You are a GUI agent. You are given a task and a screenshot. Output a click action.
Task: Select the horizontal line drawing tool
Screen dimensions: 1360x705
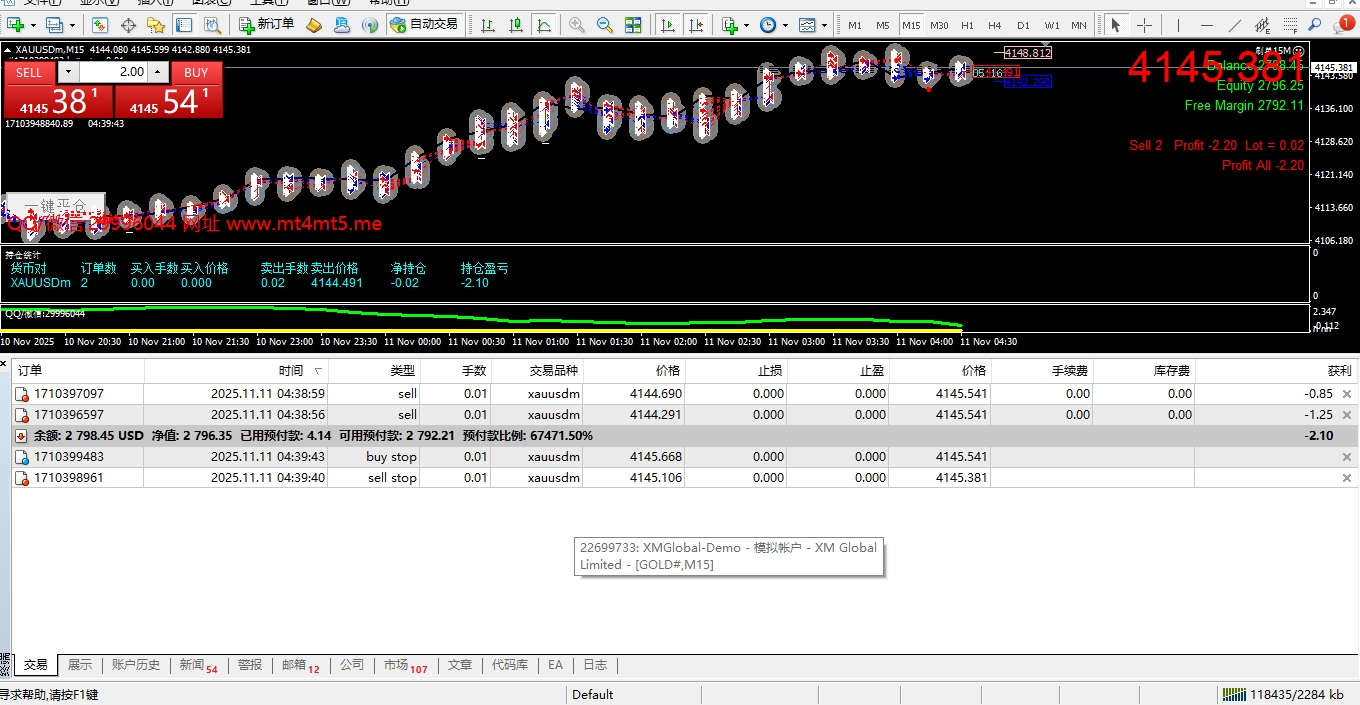coord(1207,25)
